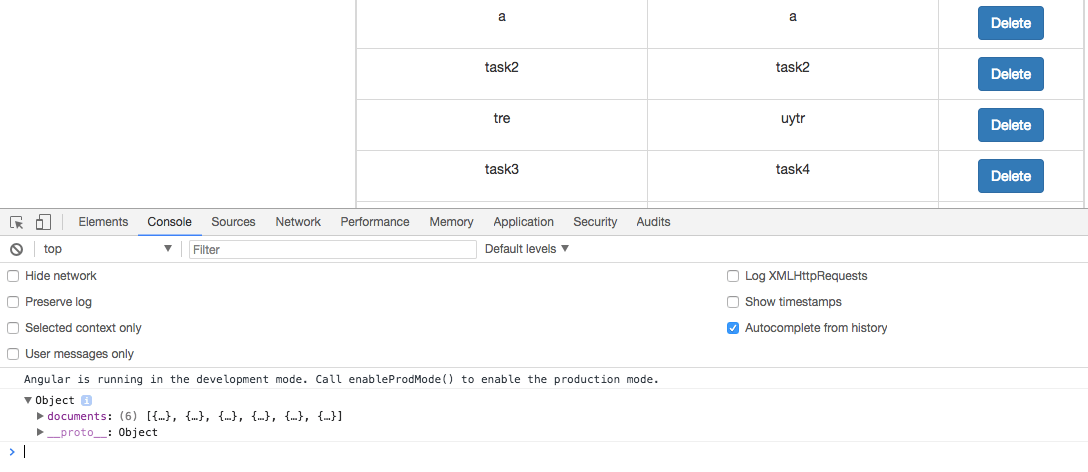Switch to the Security tab
This screenshot has width=1088, height=472.
[595, 222]
